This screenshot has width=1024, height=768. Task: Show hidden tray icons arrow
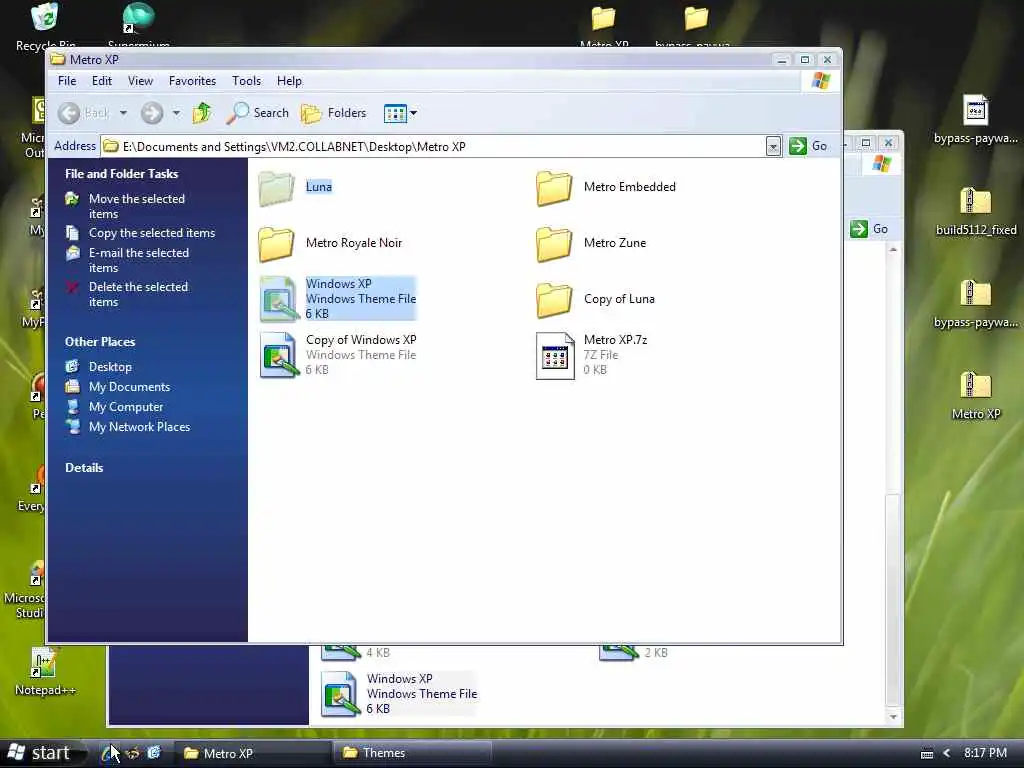(947, 753)
